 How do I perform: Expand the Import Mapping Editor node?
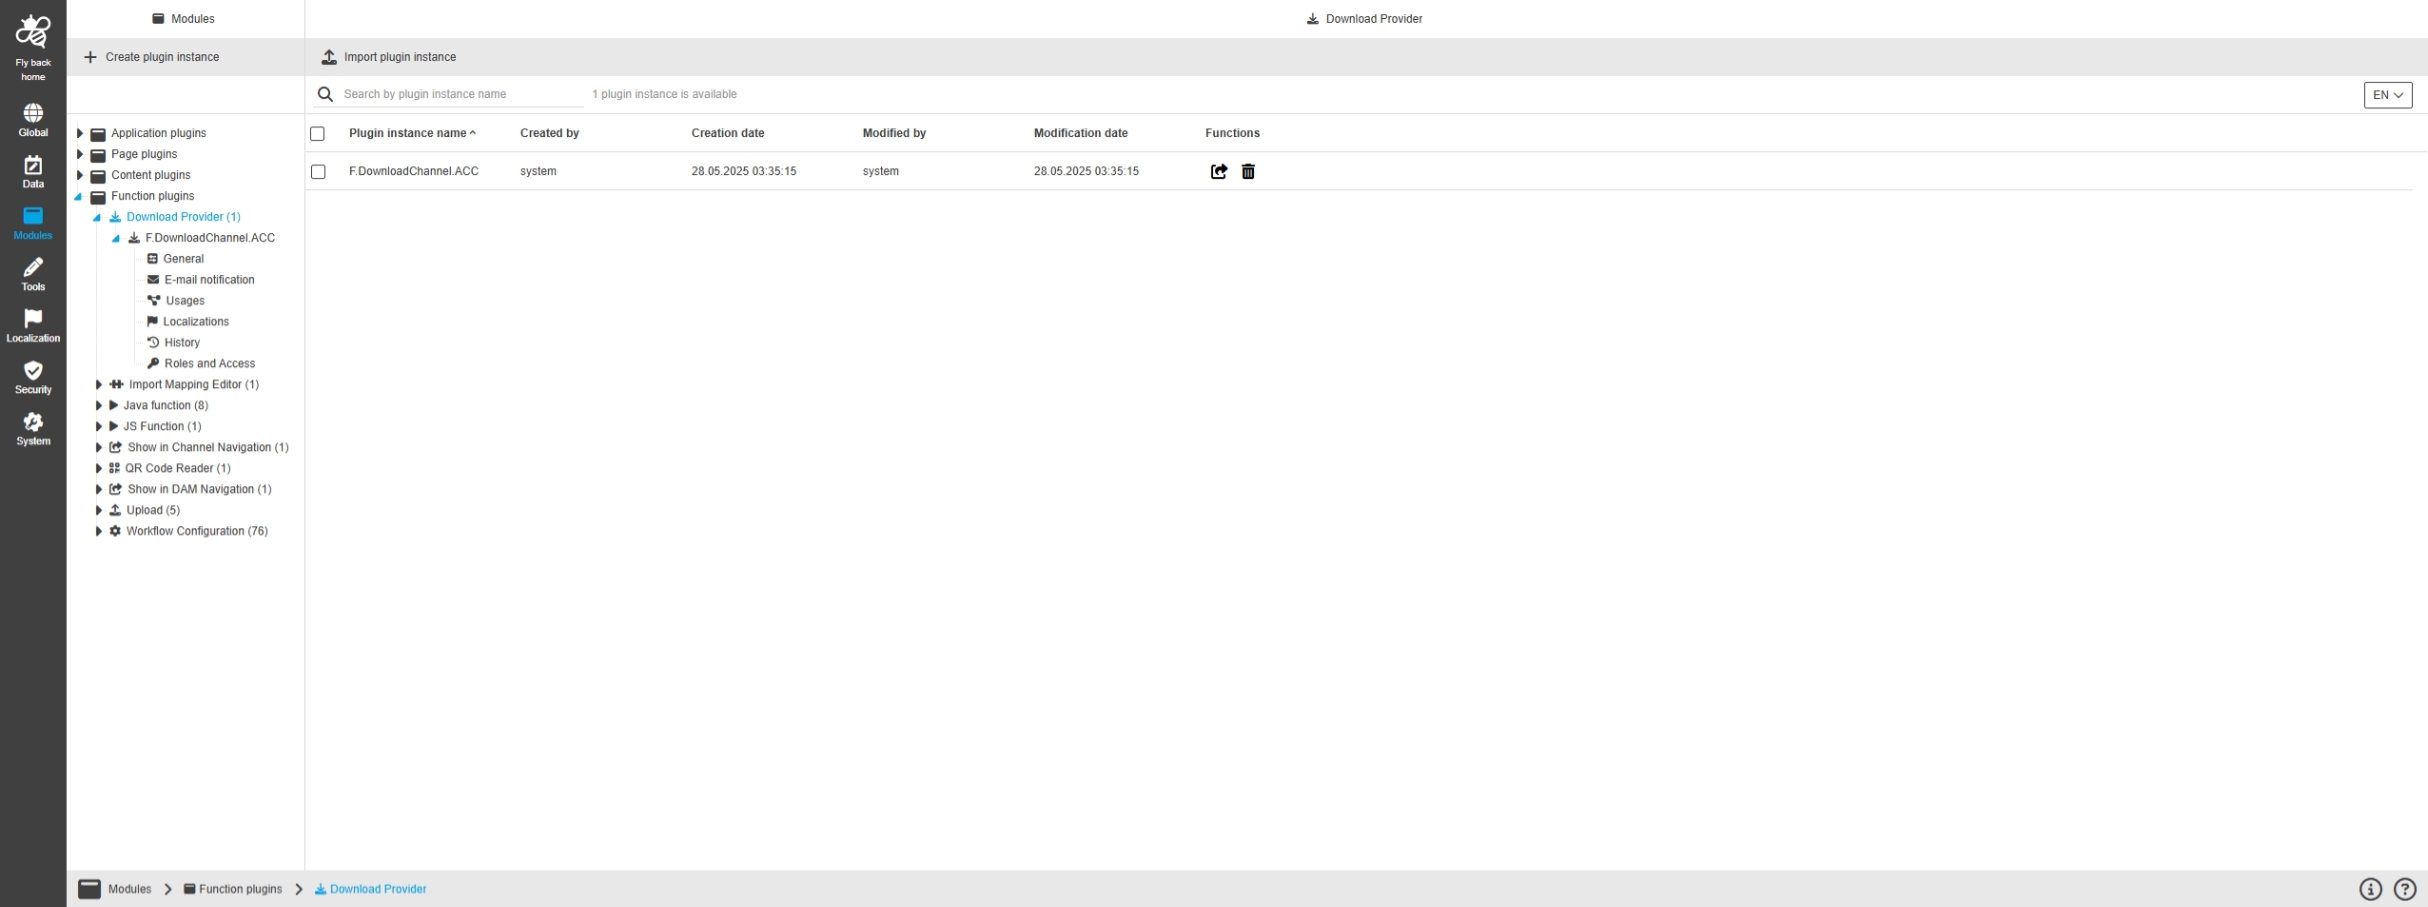99,384
